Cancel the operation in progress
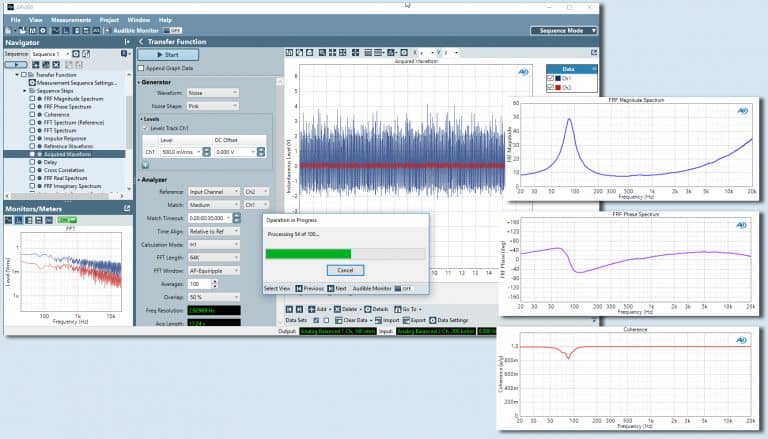 tap(345, 270)
